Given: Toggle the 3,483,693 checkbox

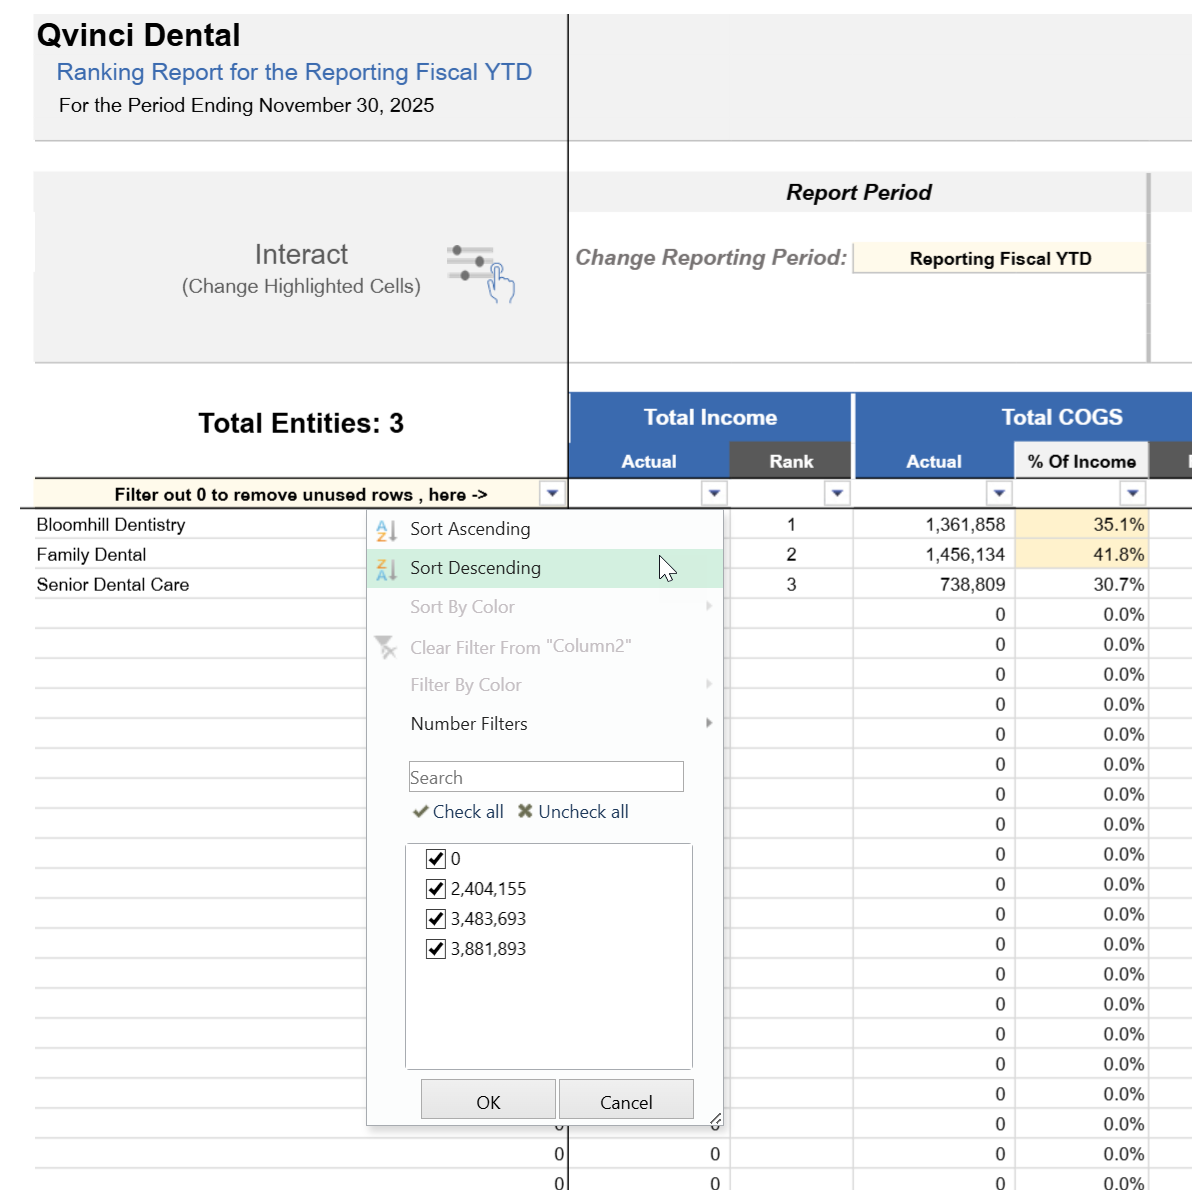Looking at the screenshot, I should click(435, 919).
